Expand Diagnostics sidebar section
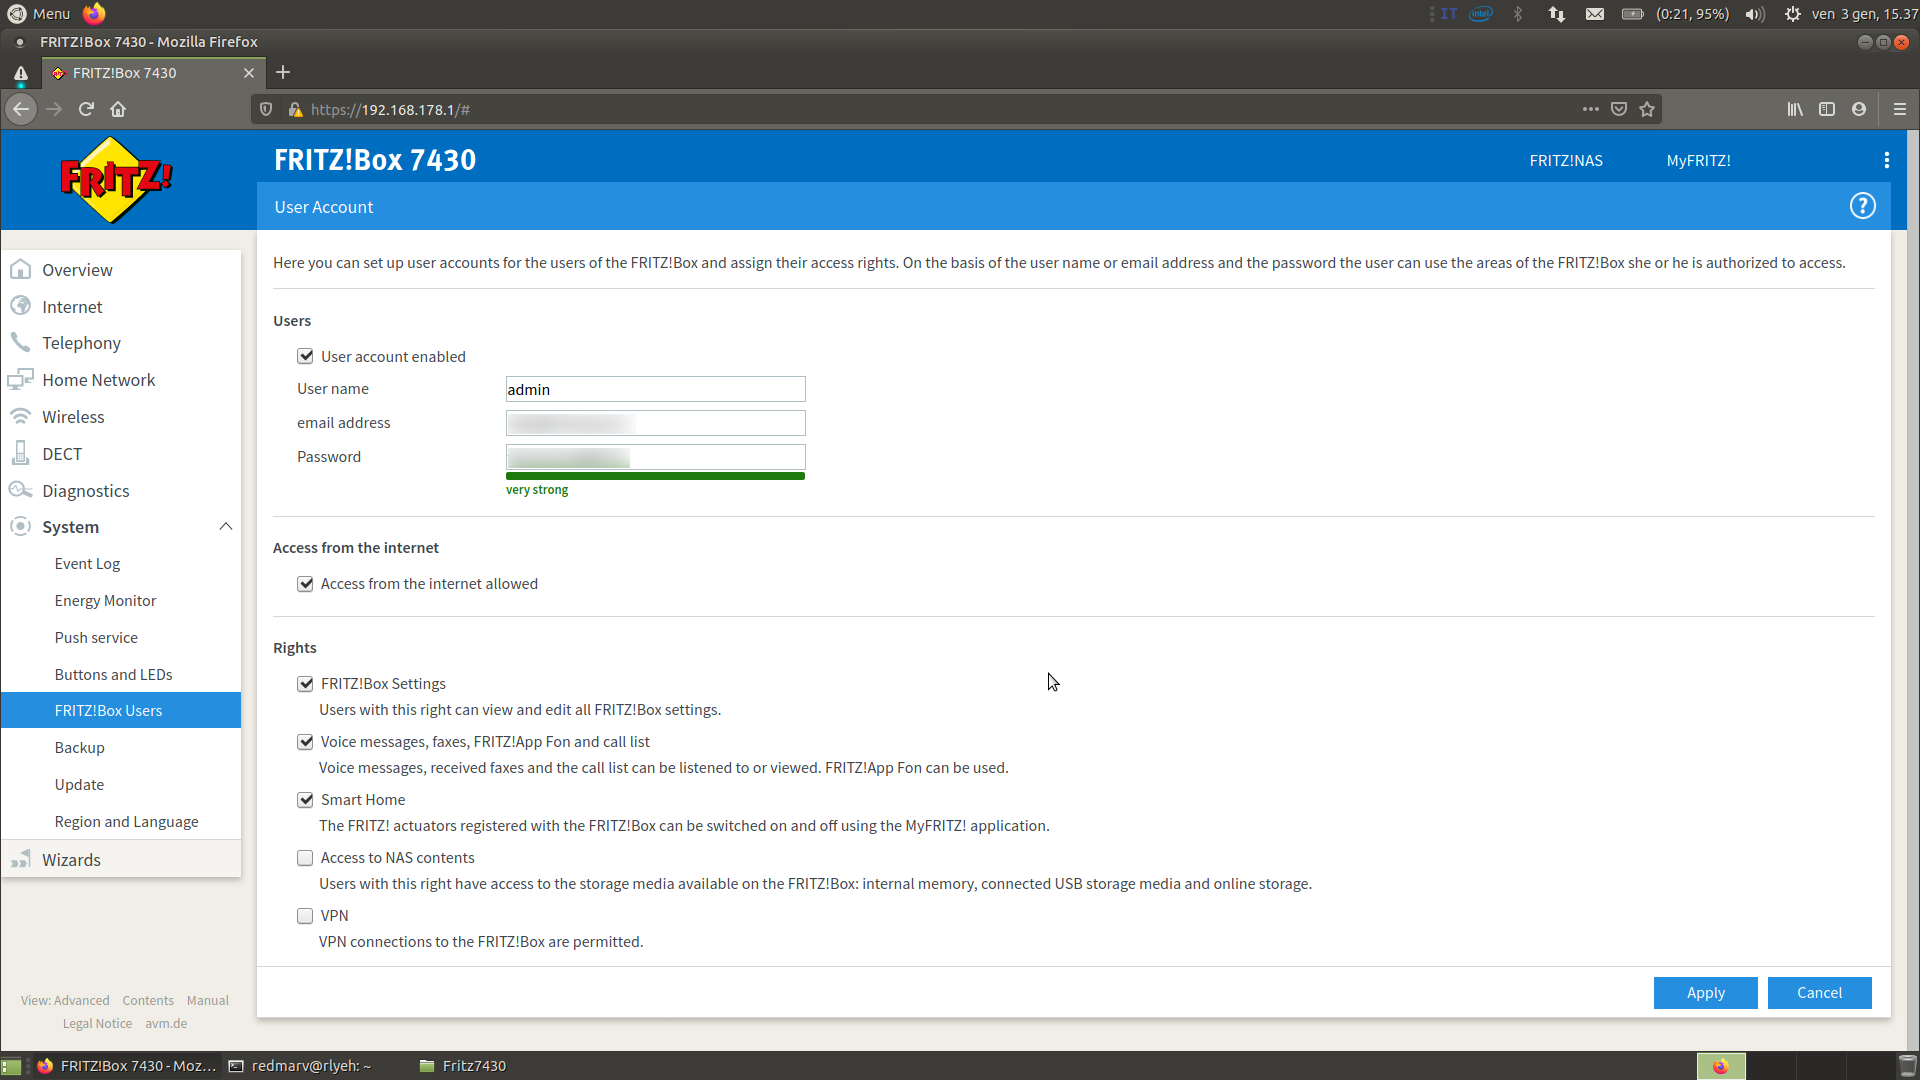Image resolution: width=1920 pixels, height=1080 pixels. 121,491
